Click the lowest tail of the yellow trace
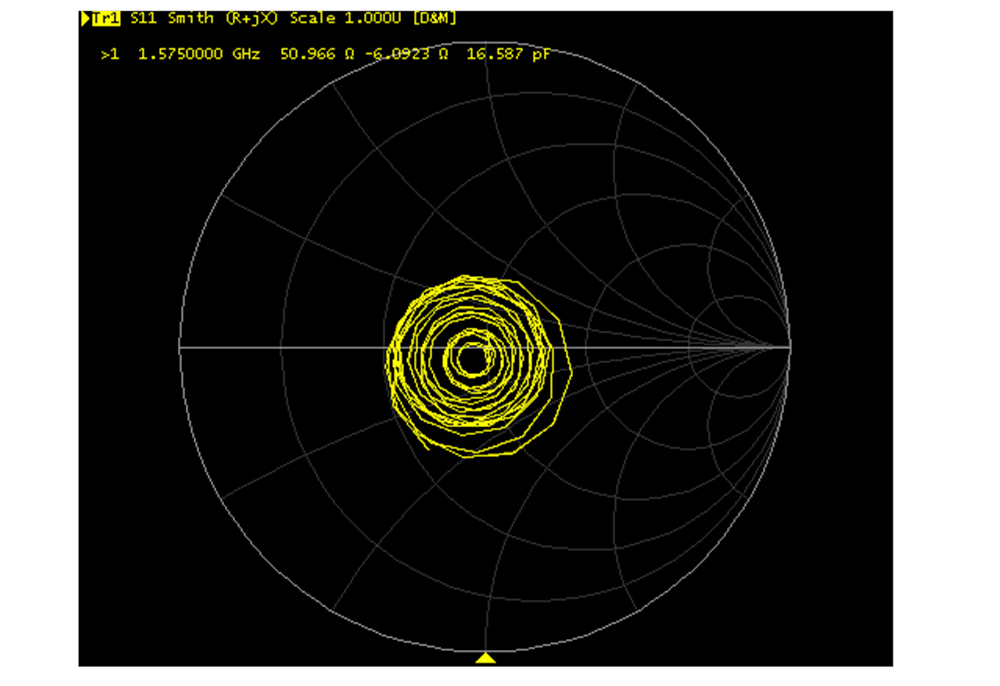The height and width of the screenshot is (686, 1000). (430, 448)
